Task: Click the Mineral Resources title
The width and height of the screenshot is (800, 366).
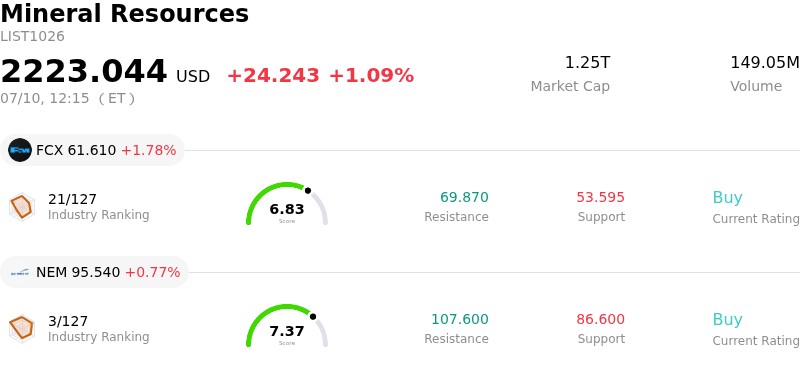Action: 124,13
